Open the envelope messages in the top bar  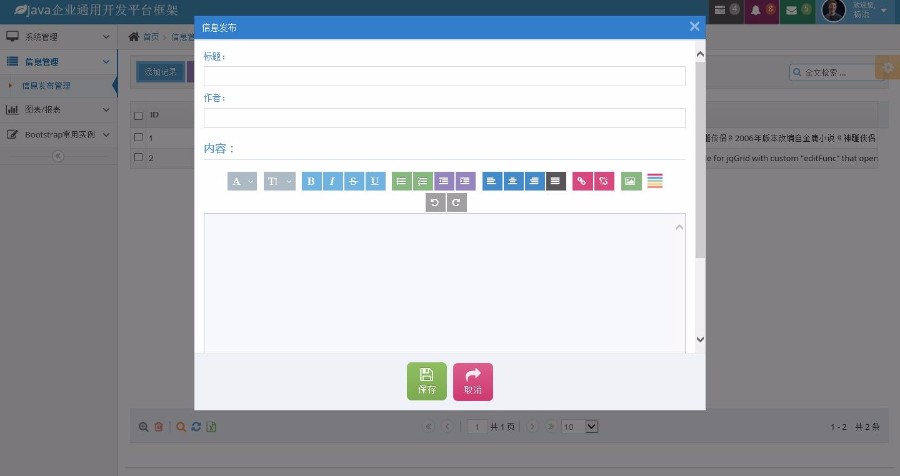[797, 10]
